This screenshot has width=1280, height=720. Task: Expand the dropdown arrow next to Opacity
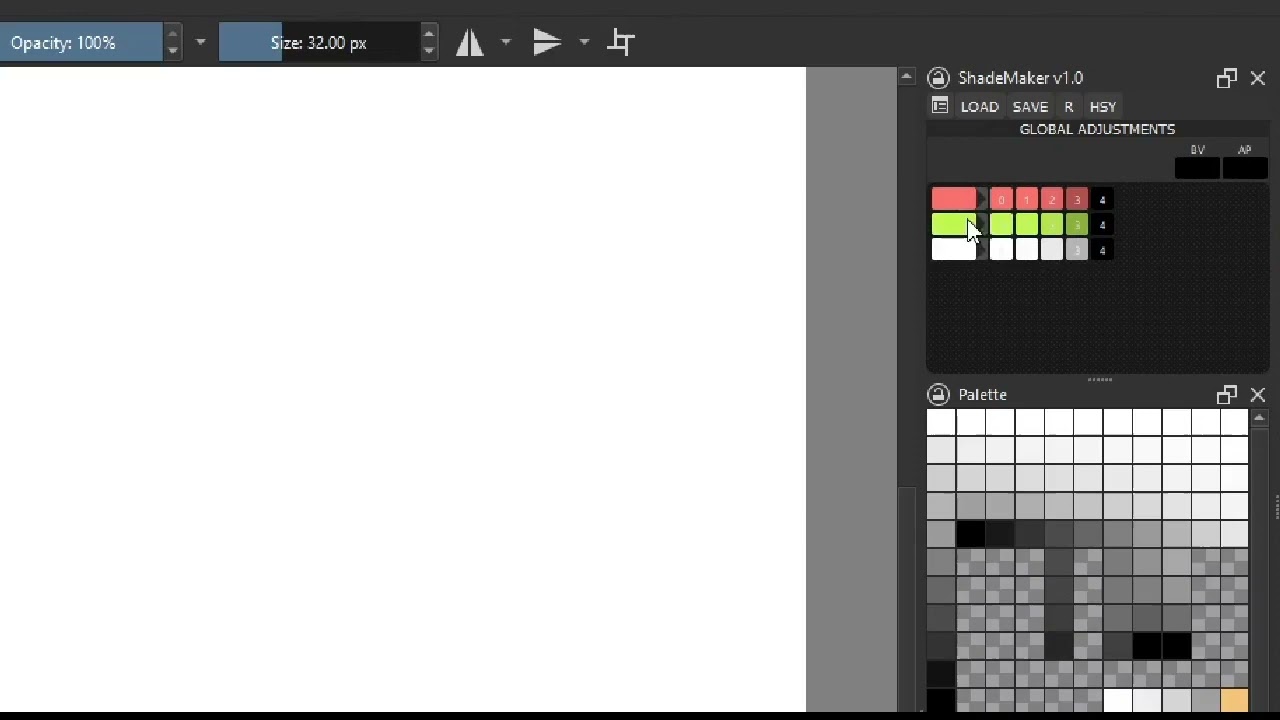click(x=201, y=43)
